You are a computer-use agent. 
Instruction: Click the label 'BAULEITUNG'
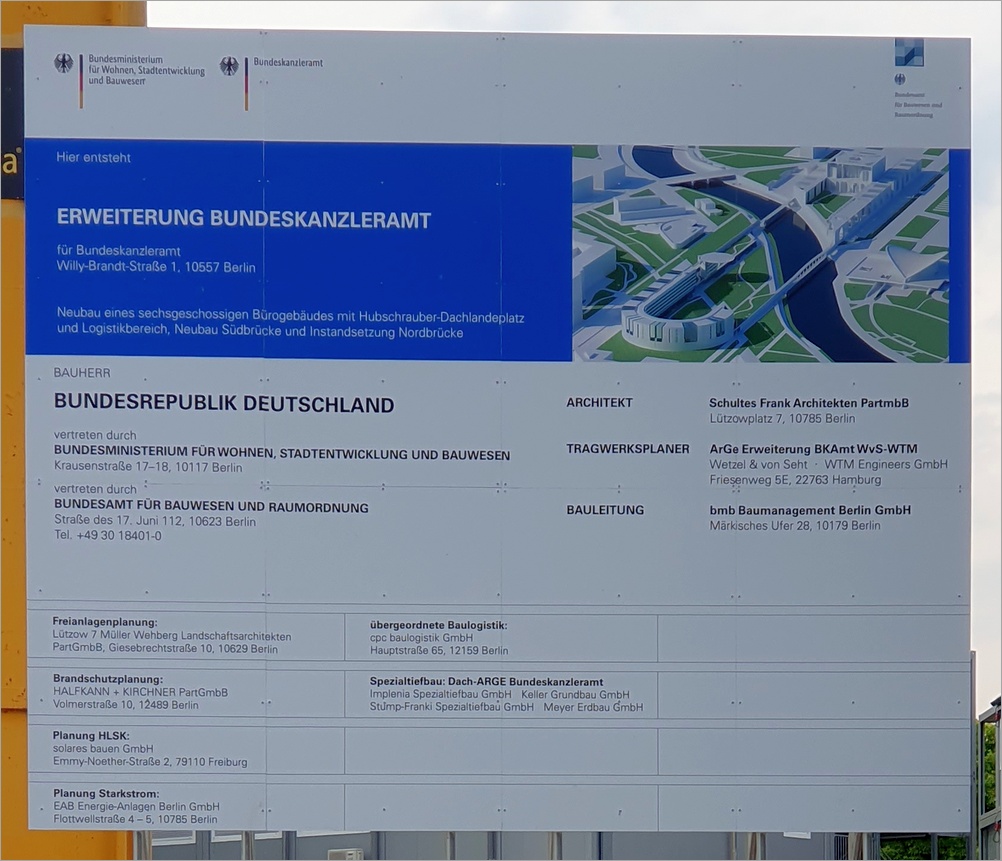pyautogui.click(x=605, y=510)
